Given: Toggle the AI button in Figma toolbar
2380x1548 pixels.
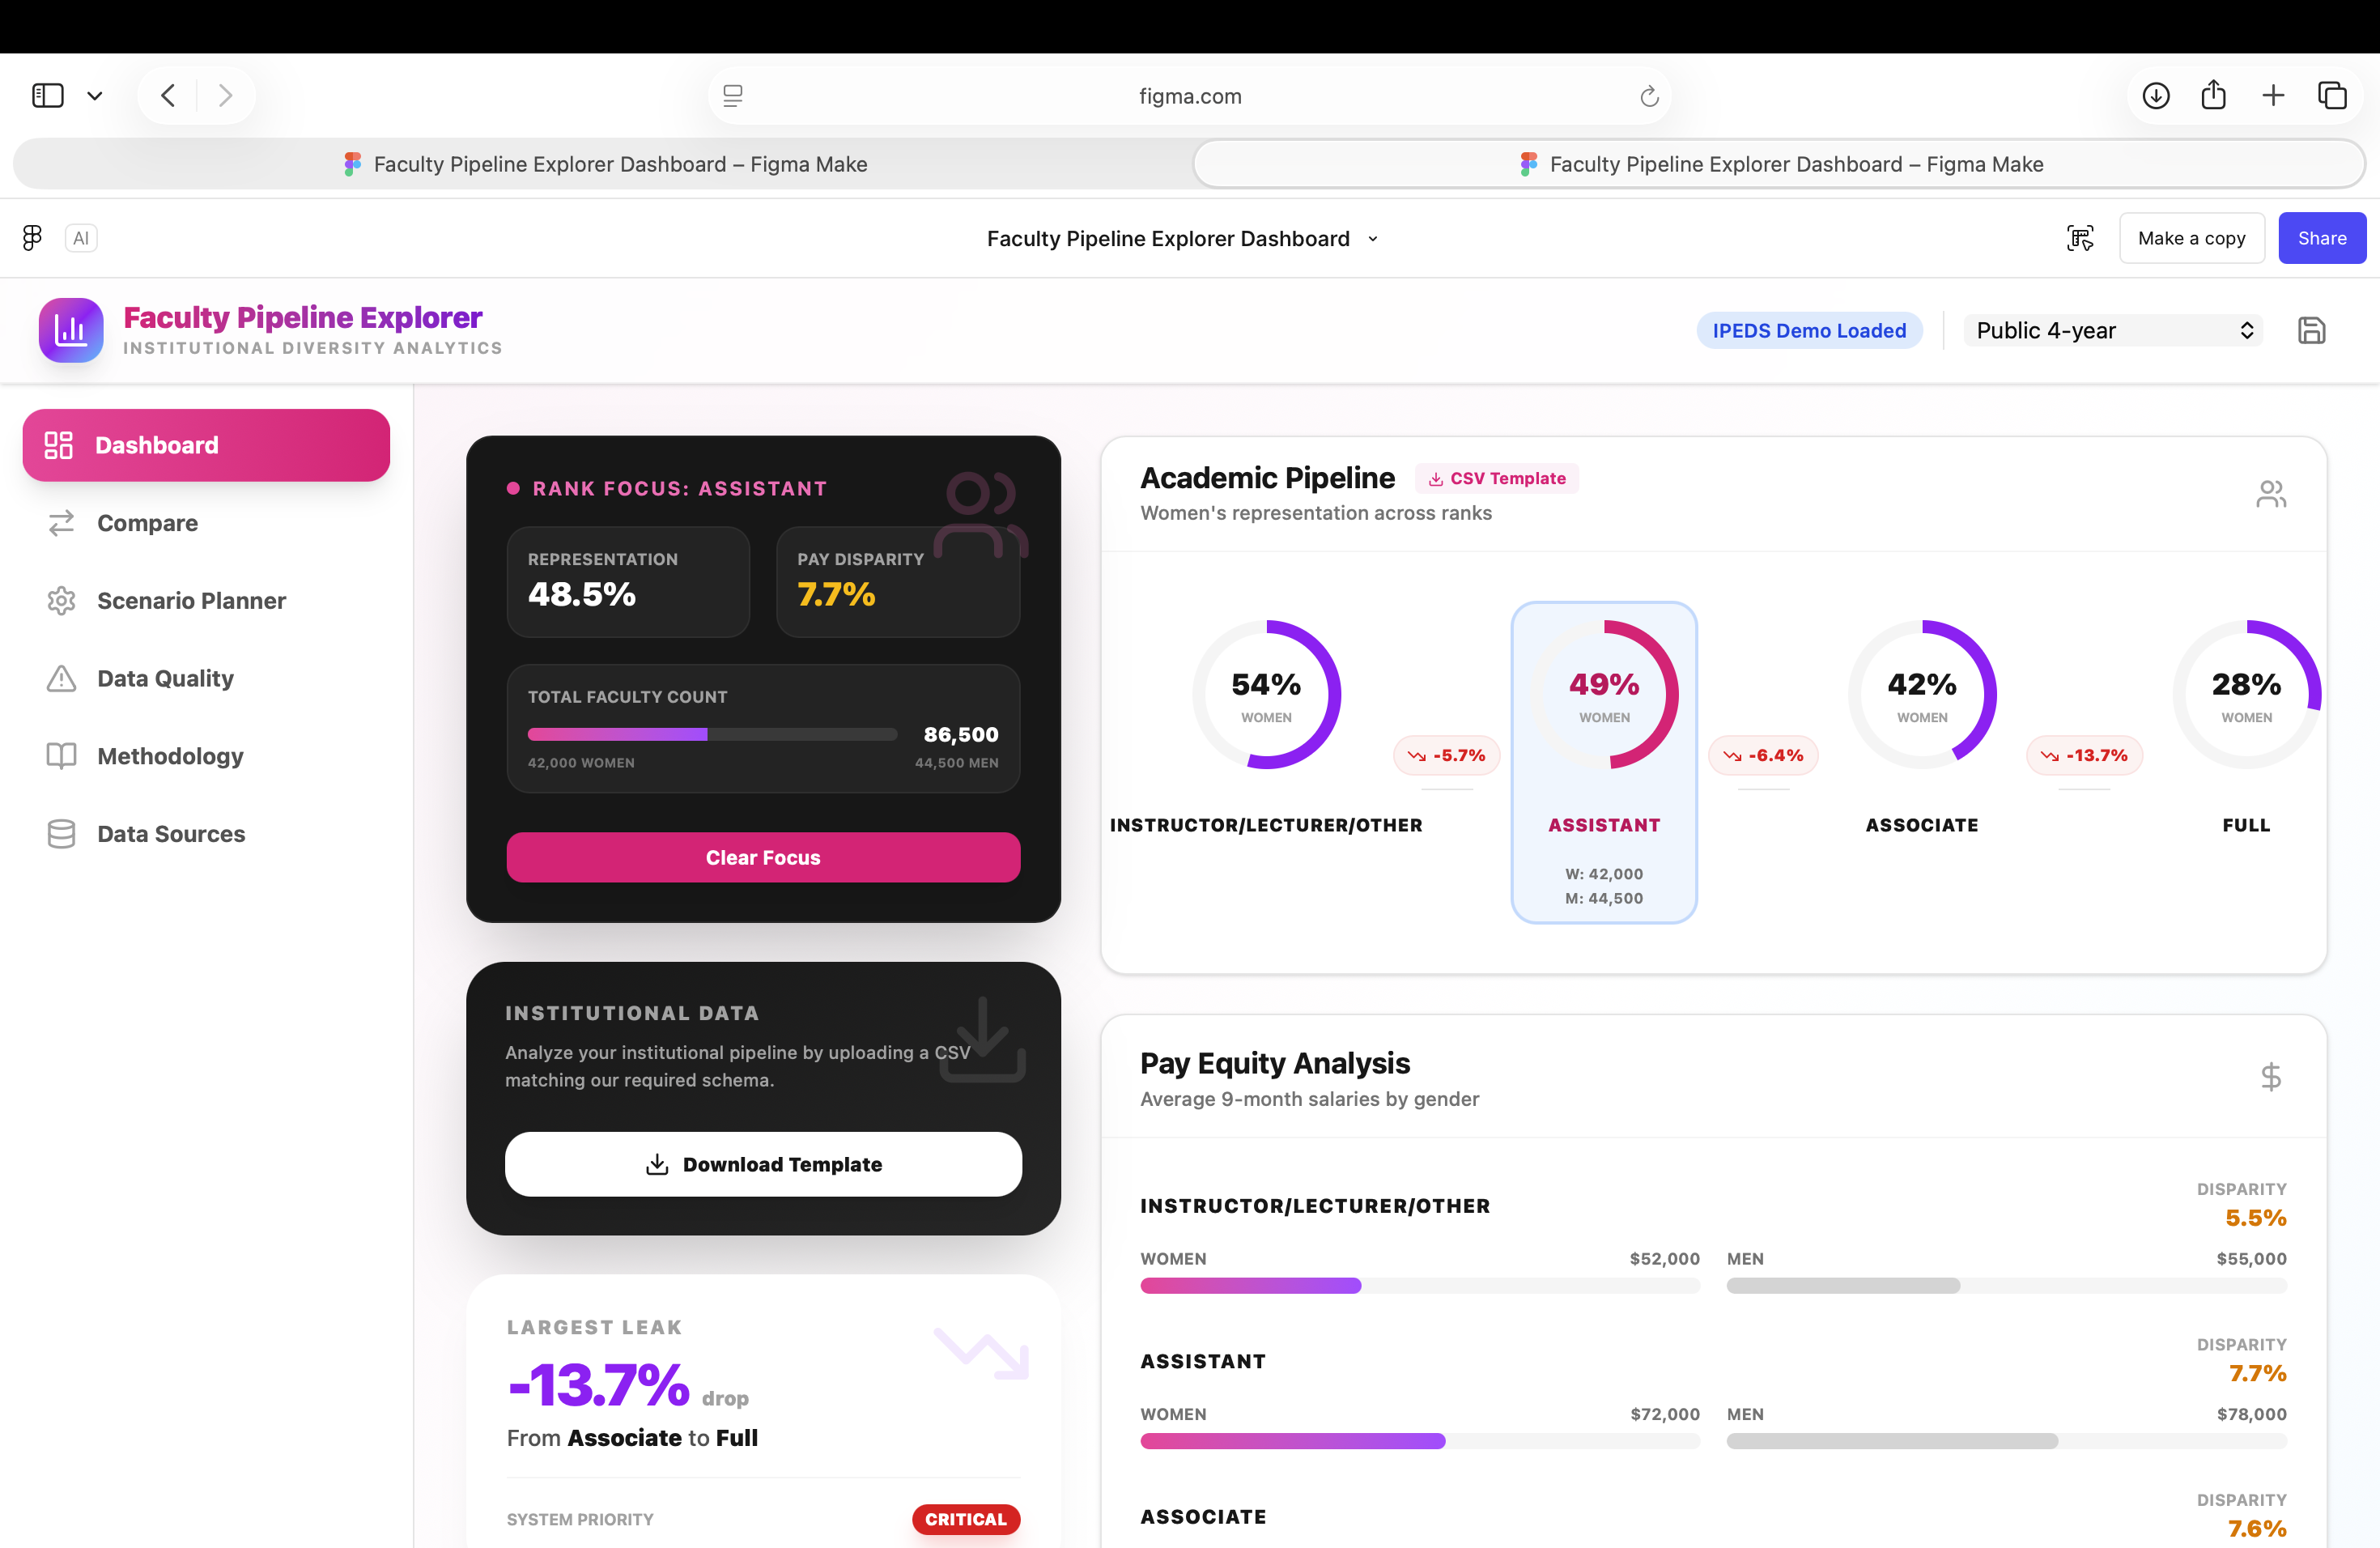Looking at the screenshot, I should coord(81,238).
